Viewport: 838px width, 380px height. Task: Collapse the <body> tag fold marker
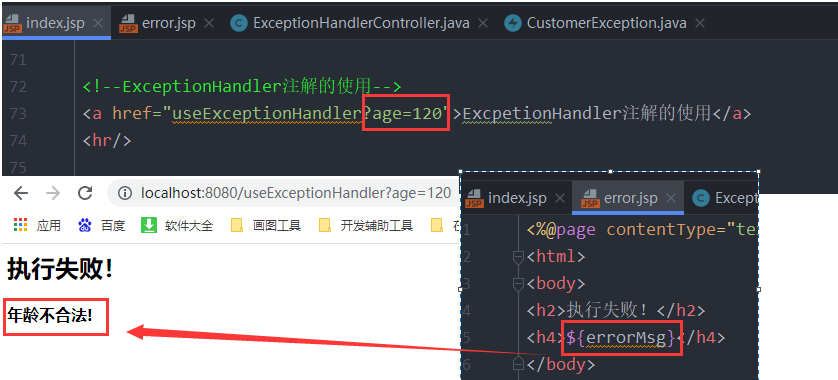(x=517, y=285)
